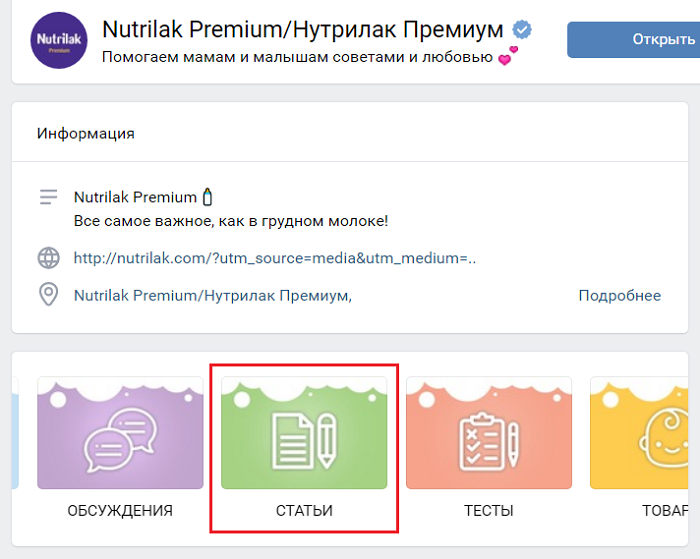Click the Информация section header
The image size is (700, 559).
pyautogui.click(x=86, y=133)
